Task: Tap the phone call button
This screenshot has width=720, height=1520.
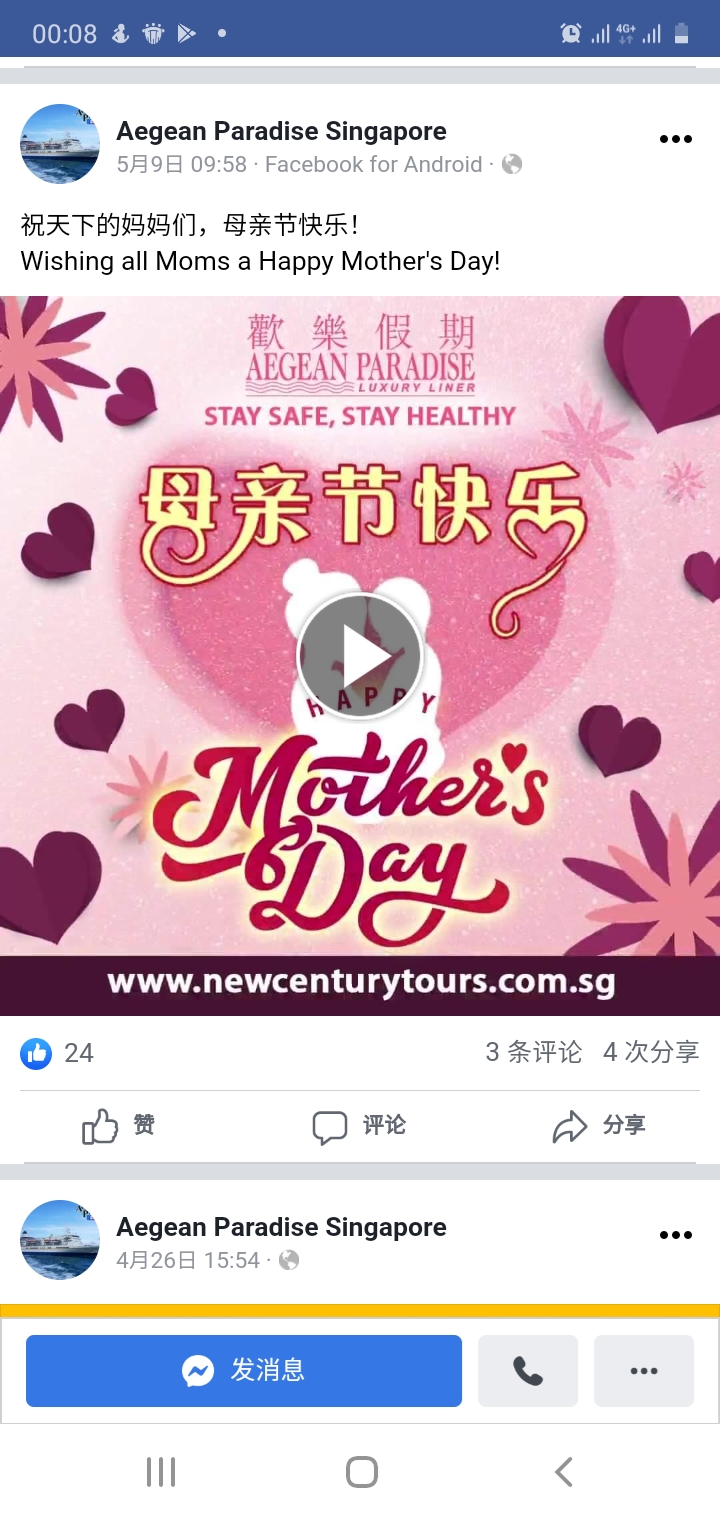Action: click(x=528, y=1371)
